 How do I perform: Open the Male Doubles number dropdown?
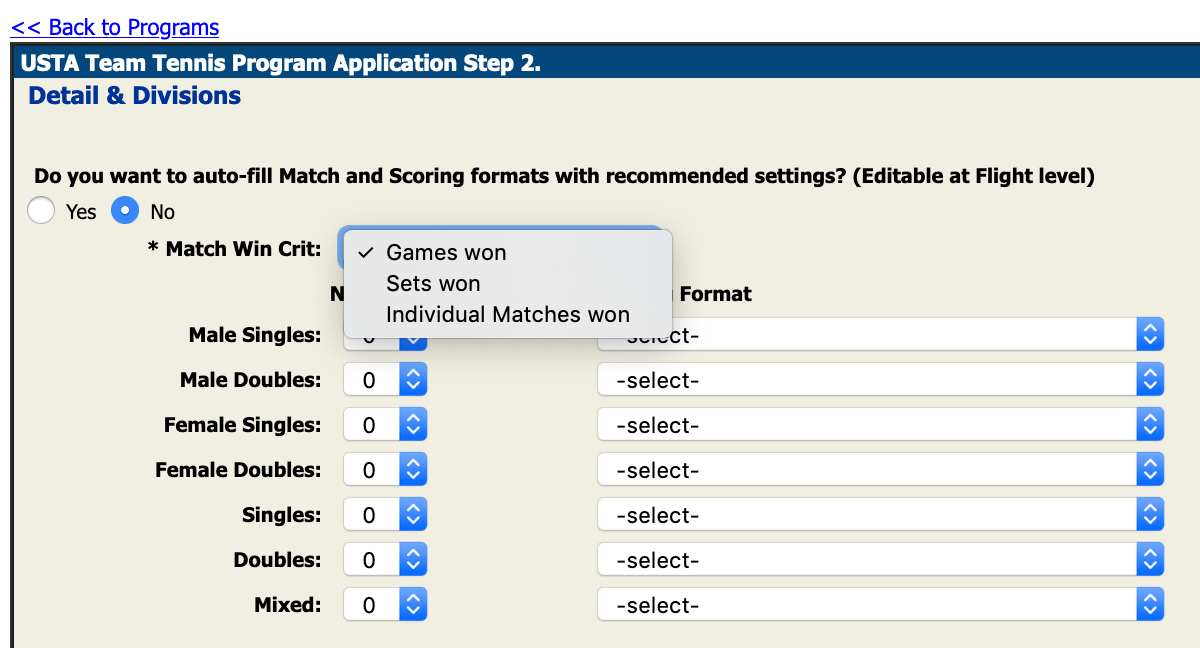click(385, 380)
